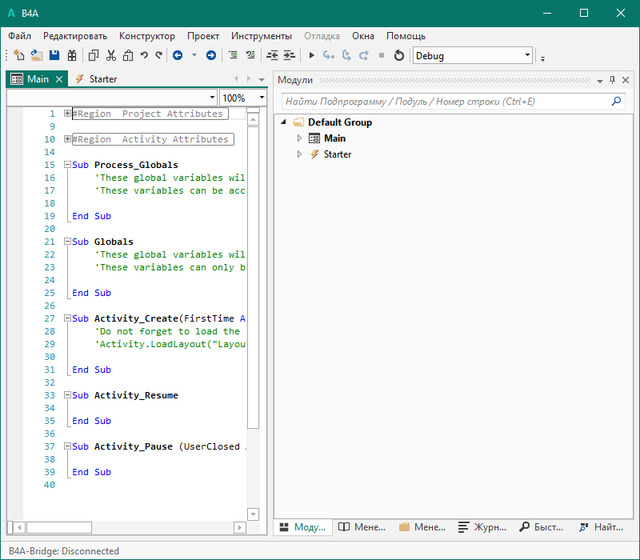Screen dimensions: 640x560
Task: Collapse the Sub Activity_Create code block
Action: (67, 319)
